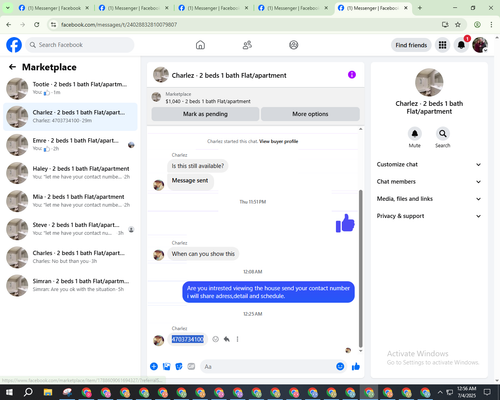Open the Friends icon in top bar
This screenshot has width=500, height=400.
(247, 45)
